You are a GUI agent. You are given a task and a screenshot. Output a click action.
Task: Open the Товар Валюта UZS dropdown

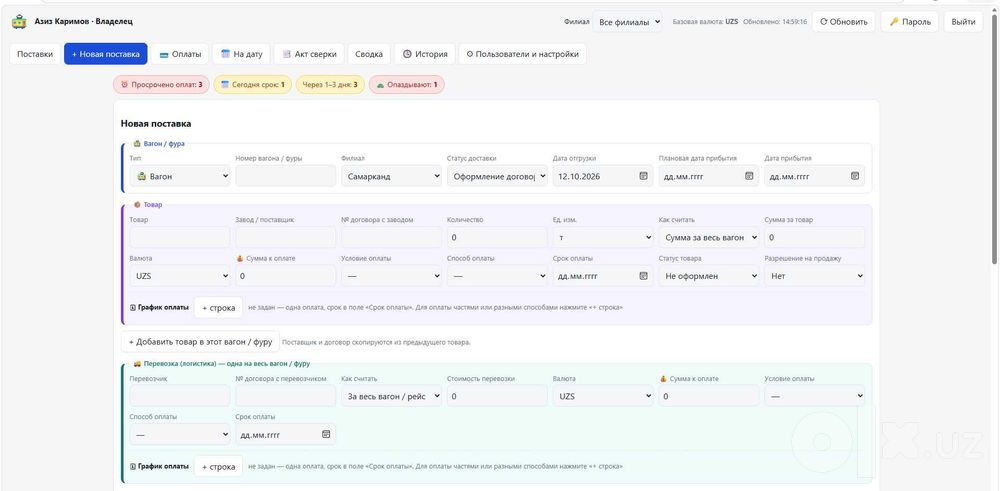(180, 276)
